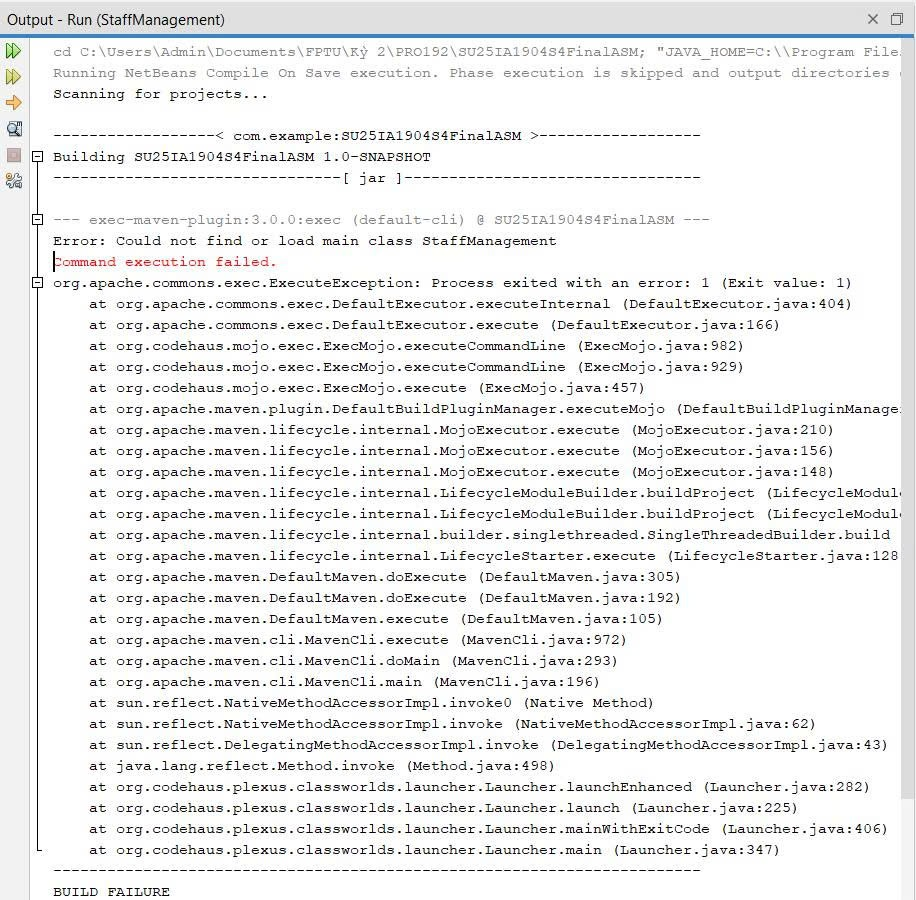The image size is (916, 900).
Task: Click 'Error: Could not find or load main class' line
Action: pyautogui.click(x=304, y=241)
